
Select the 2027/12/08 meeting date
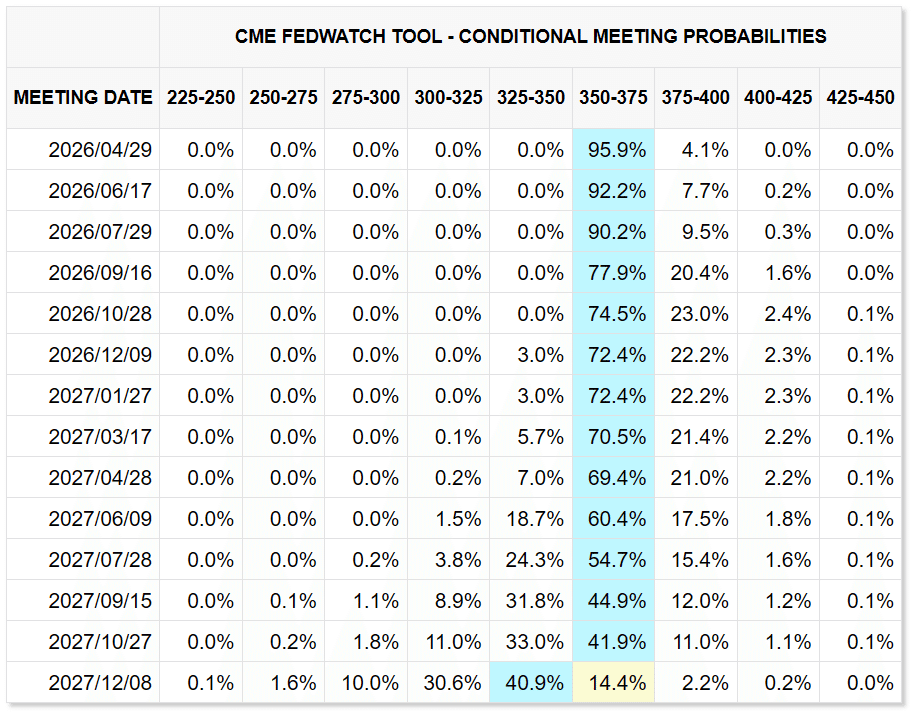(x=100, y=683)
